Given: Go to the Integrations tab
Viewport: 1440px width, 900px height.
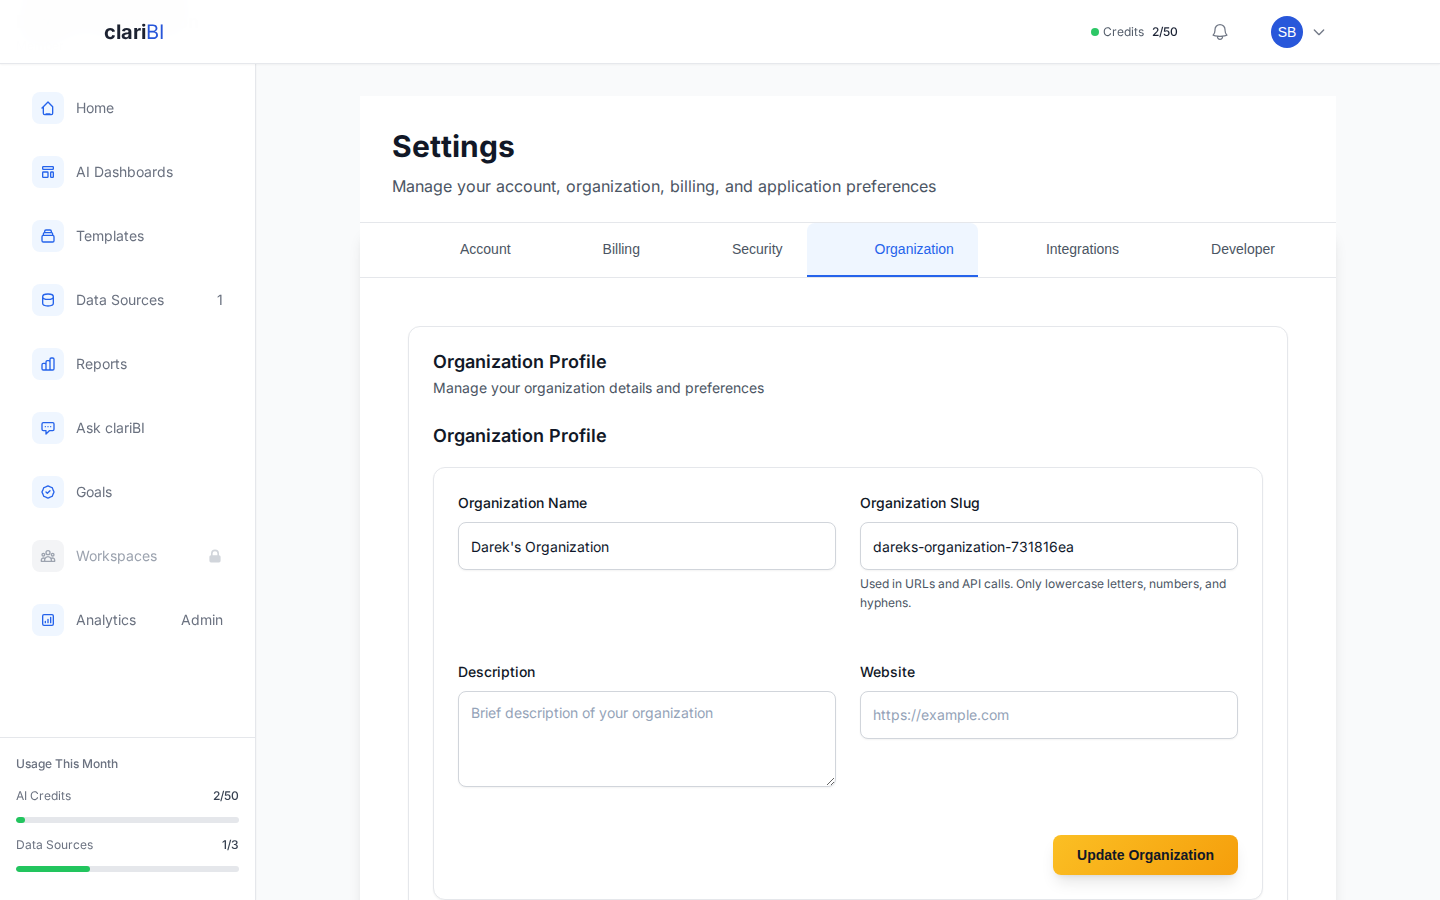Looking at the screenshot, I should coord(1082,249).
